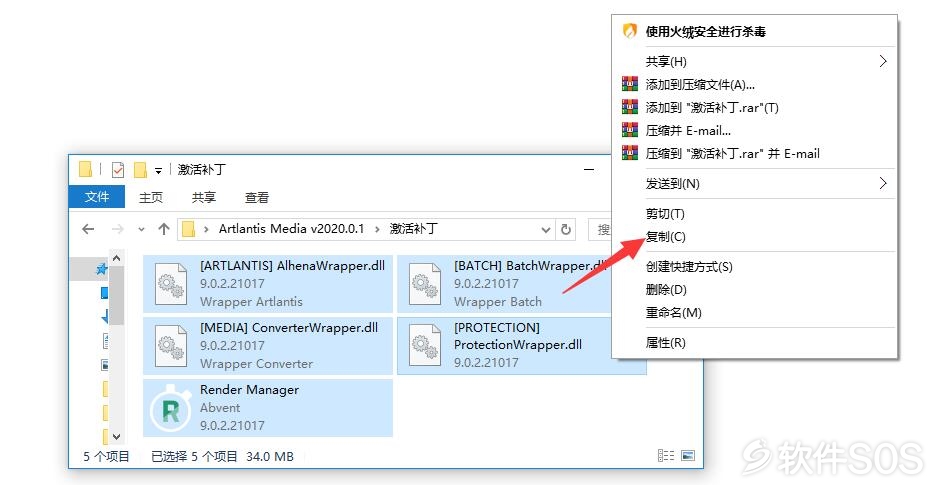Open the 共享 ribbon tab
938x485 pixels.
point(203,197)
